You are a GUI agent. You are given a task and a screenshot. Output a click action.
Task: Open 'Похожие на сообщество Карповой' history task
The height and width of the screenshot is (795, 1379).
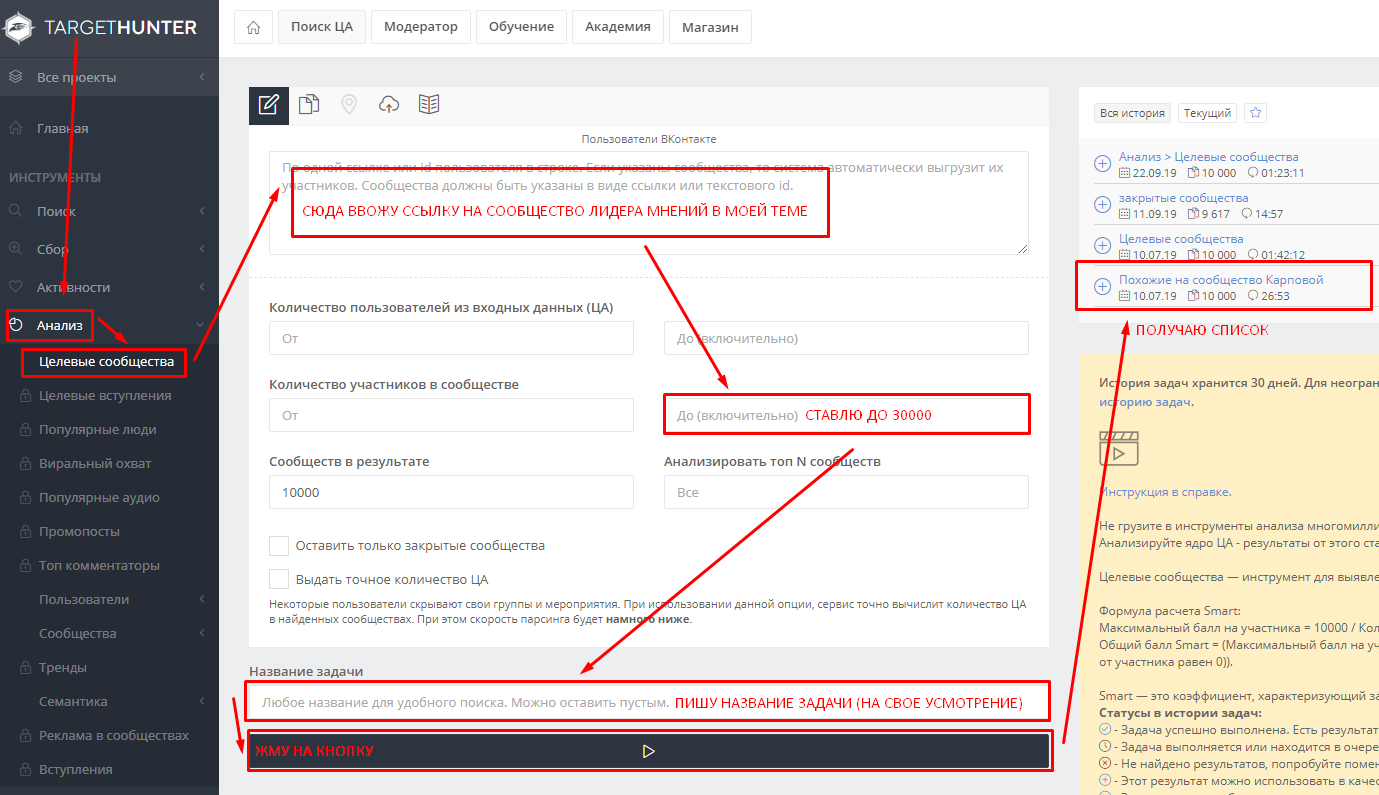point(1221,280)
